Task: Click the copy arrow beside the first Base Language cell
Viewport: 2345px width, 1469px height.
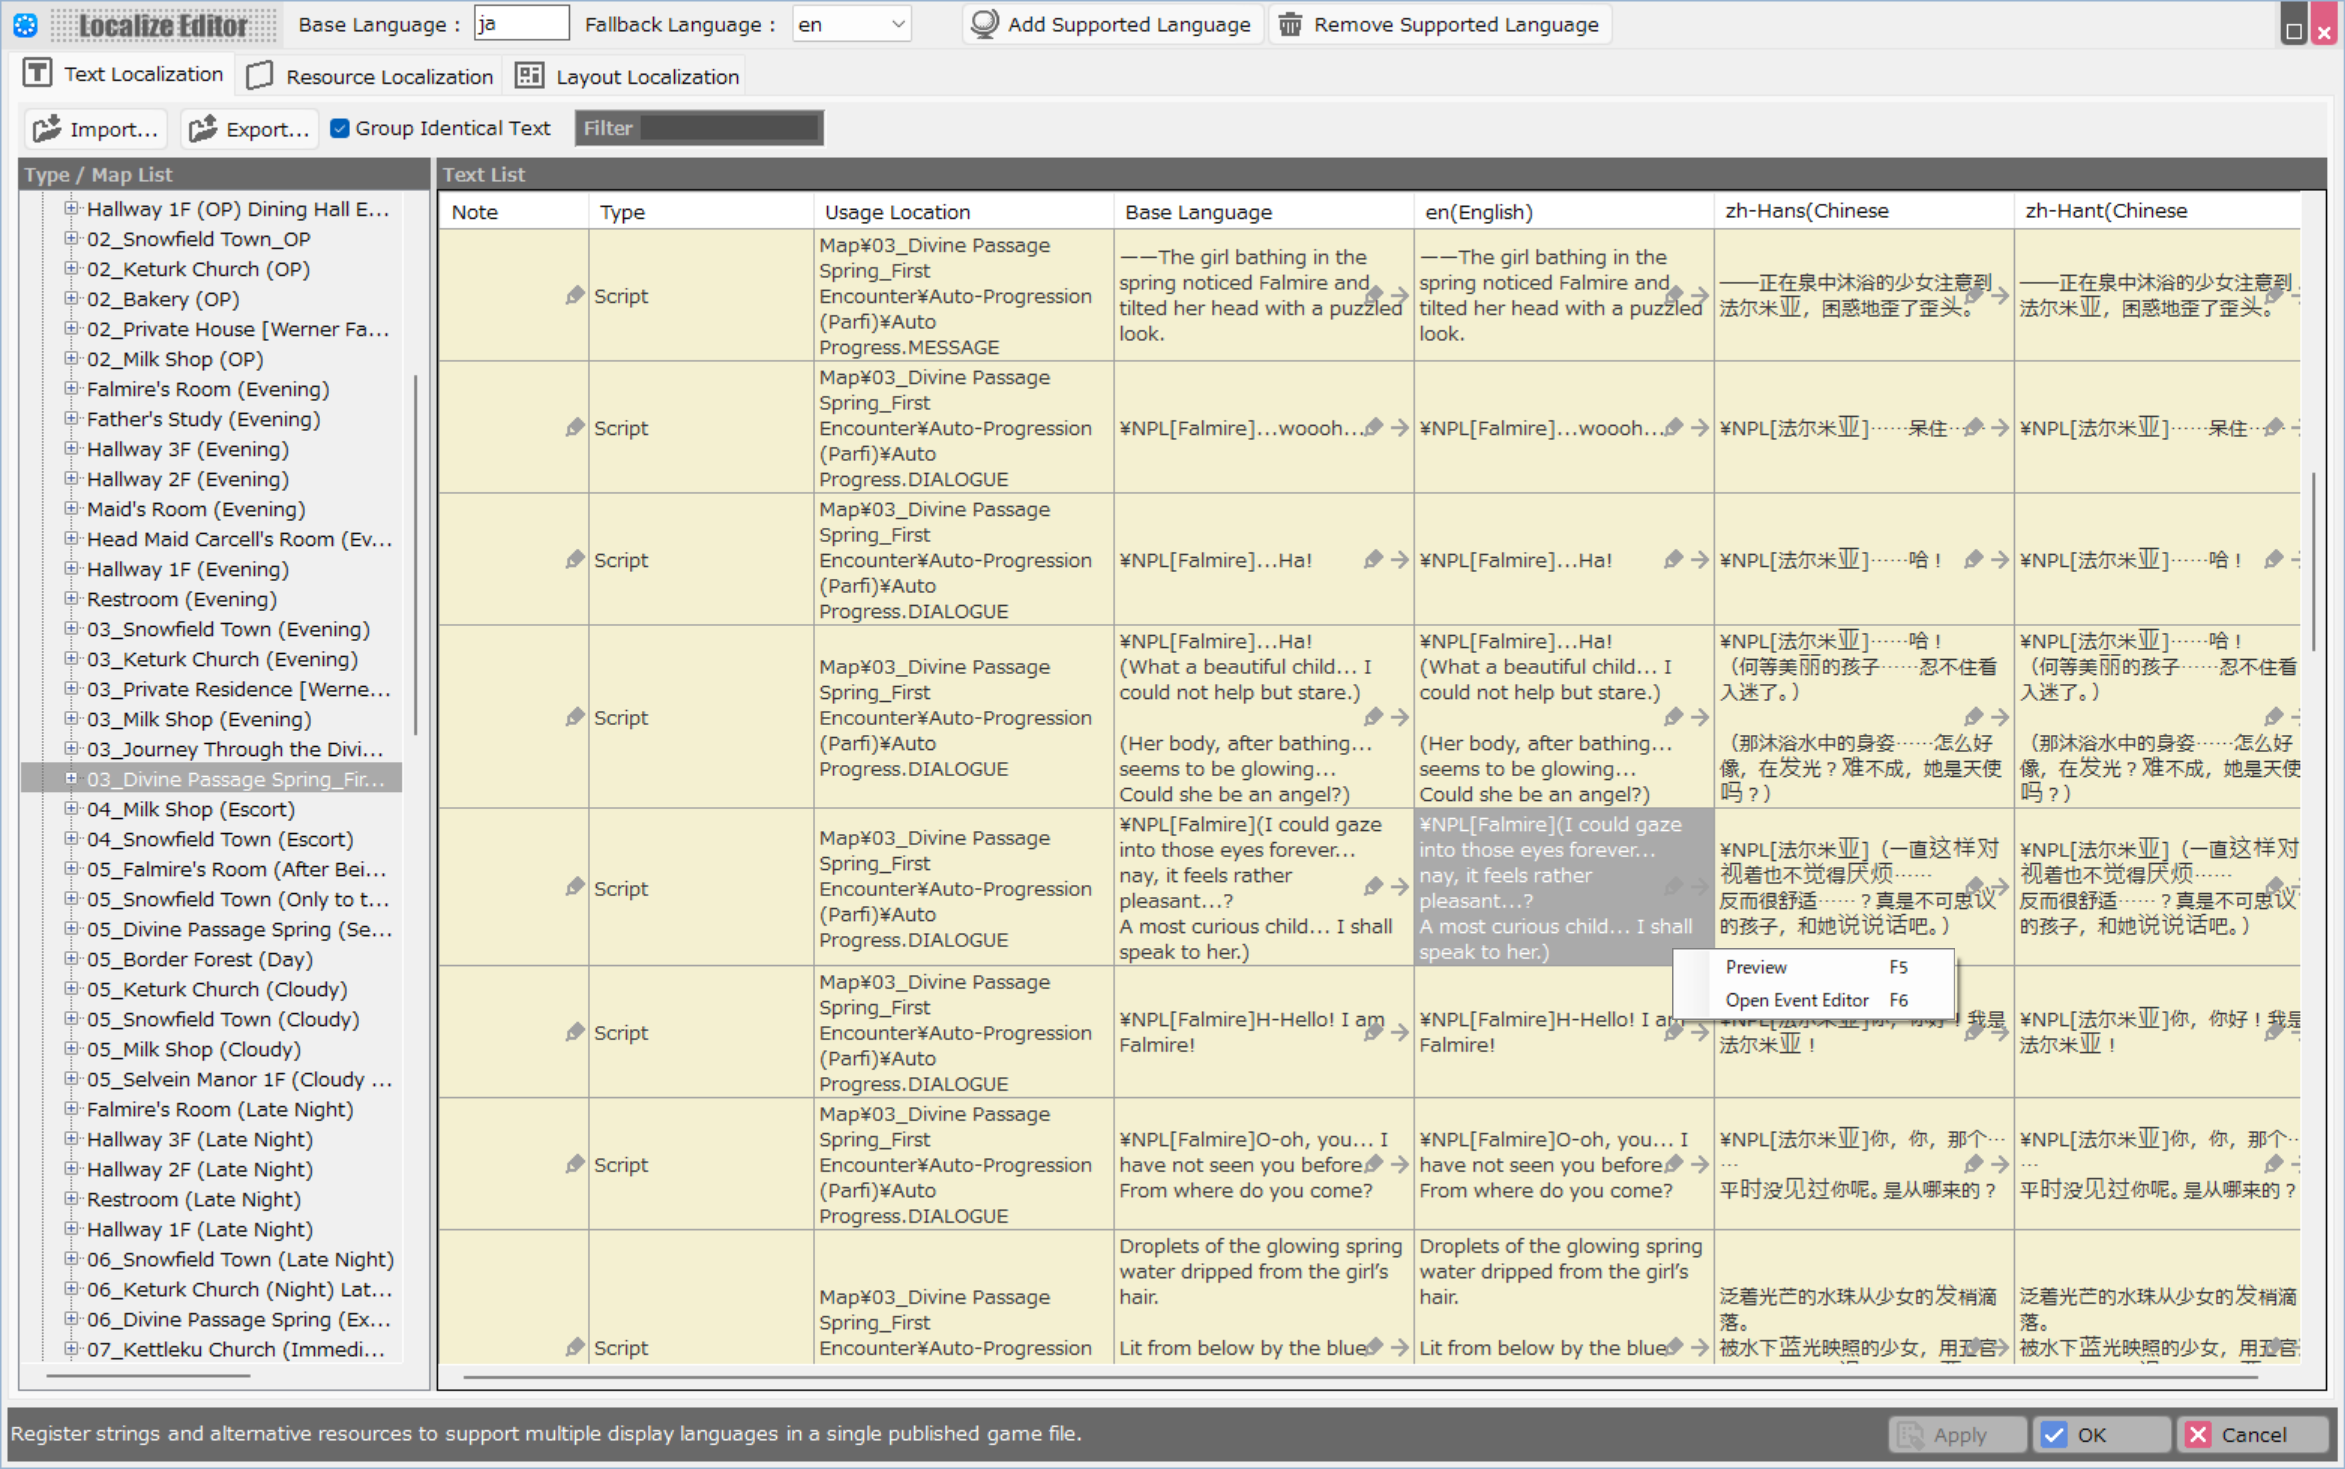Action: pos(1399,296)
